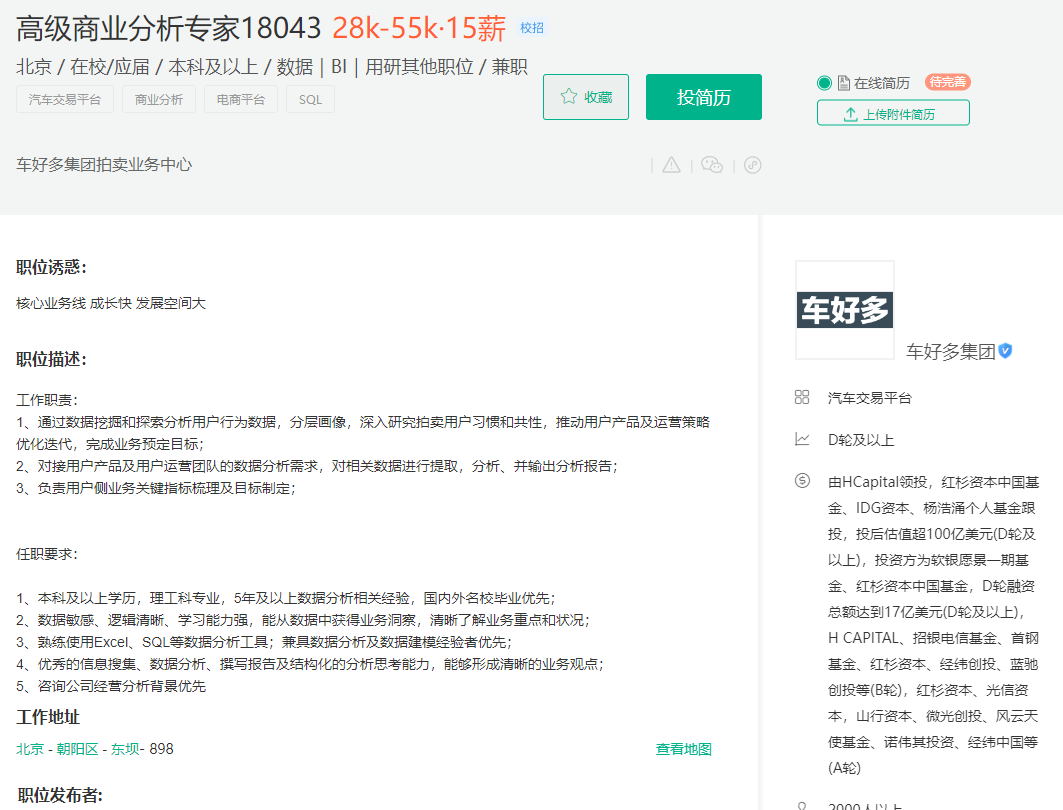This screenshot has height=810, width=1063.
Task: Click 查看地图 to view the map
Action: [683, 749]
